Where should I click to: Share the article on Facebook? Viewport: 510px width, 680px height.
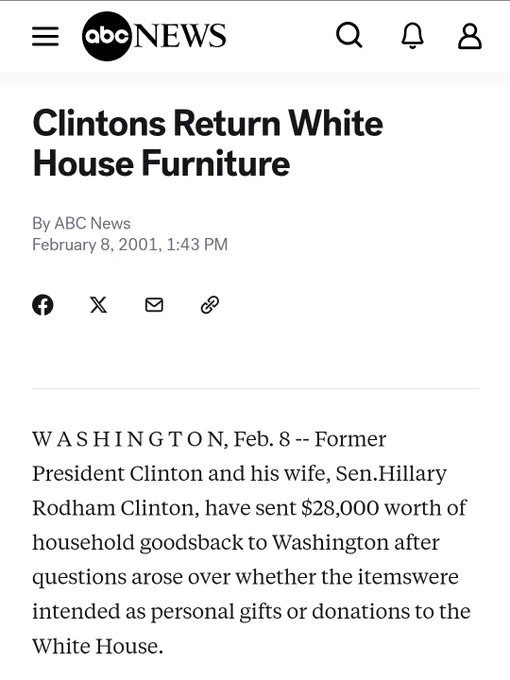coord(42,305)
